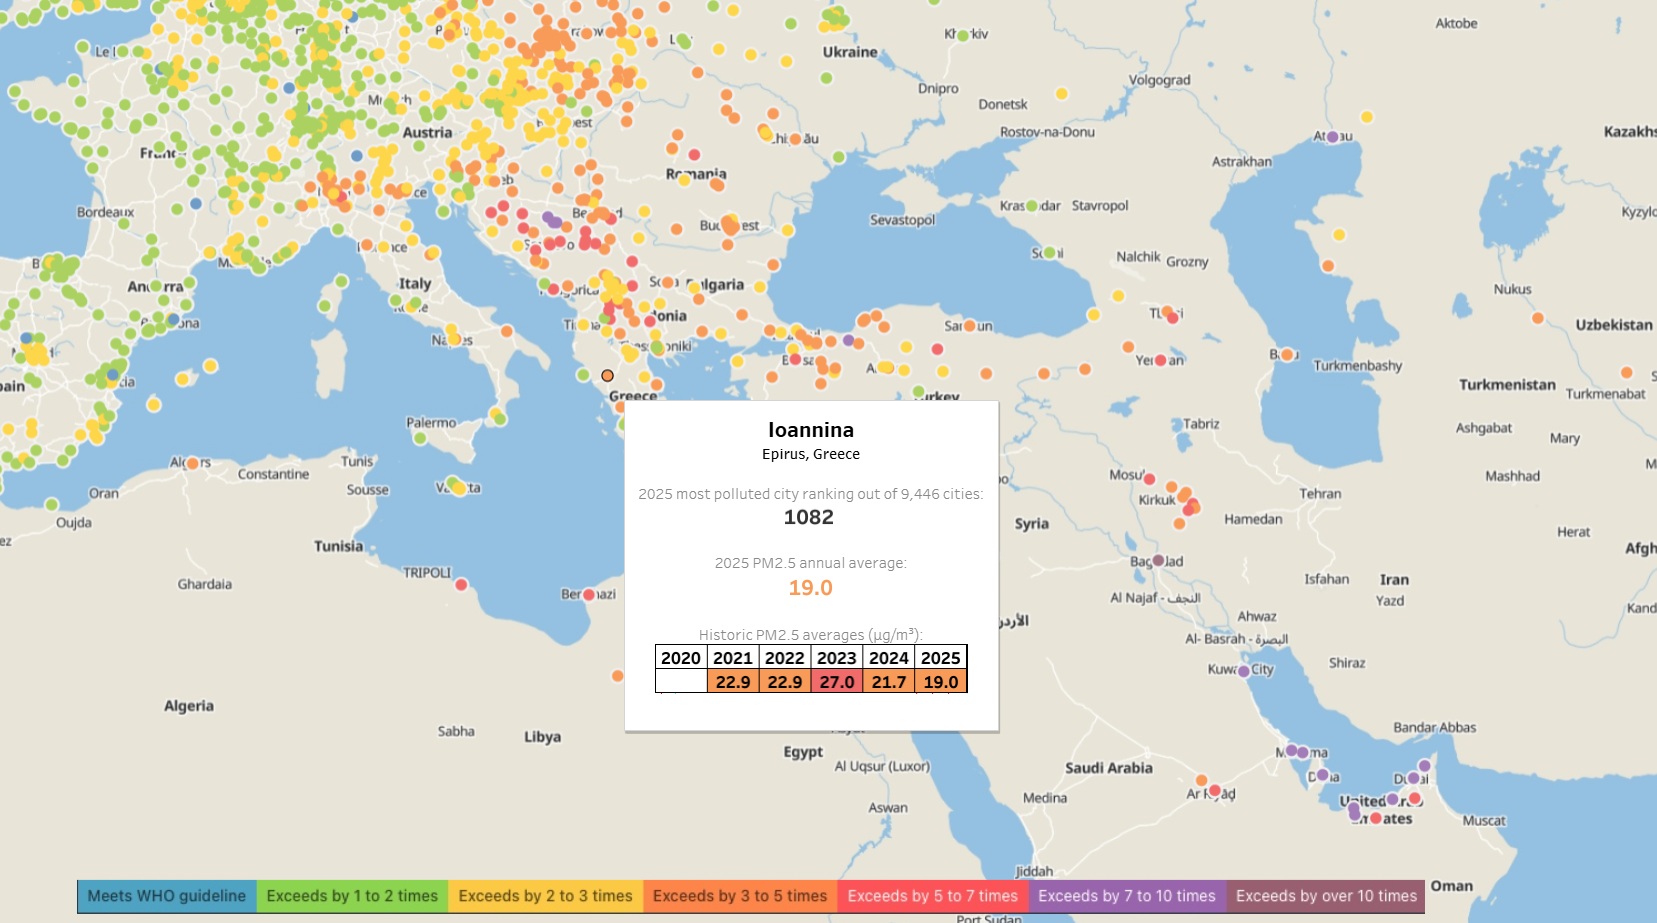Select Exceeds by 5 to 7 times legend
This screenshot has height=923, width=1657.
click(932, 896)
